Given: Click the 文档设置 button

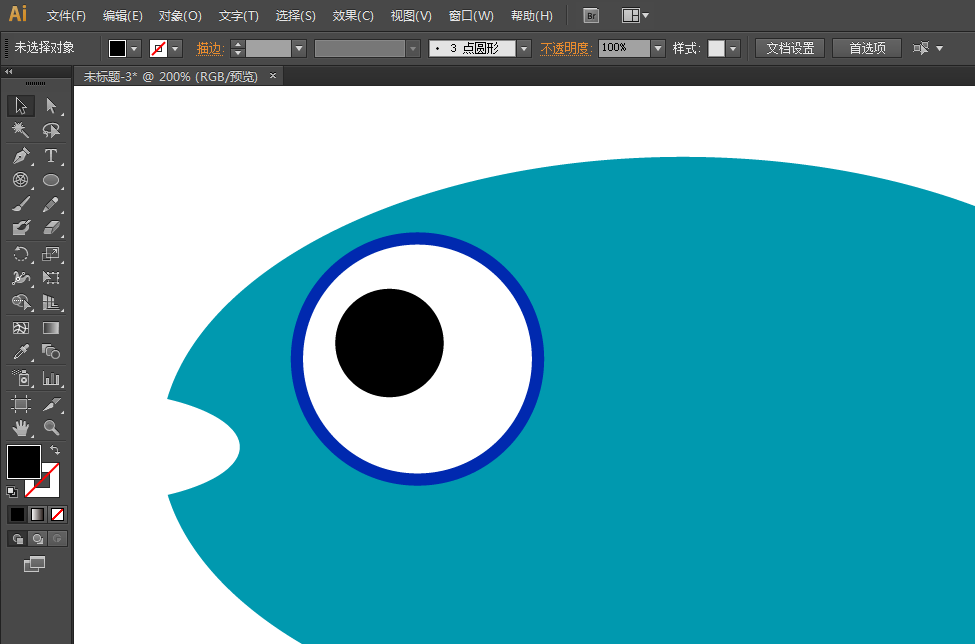Looking at the screenshot, I should point(789,48).
